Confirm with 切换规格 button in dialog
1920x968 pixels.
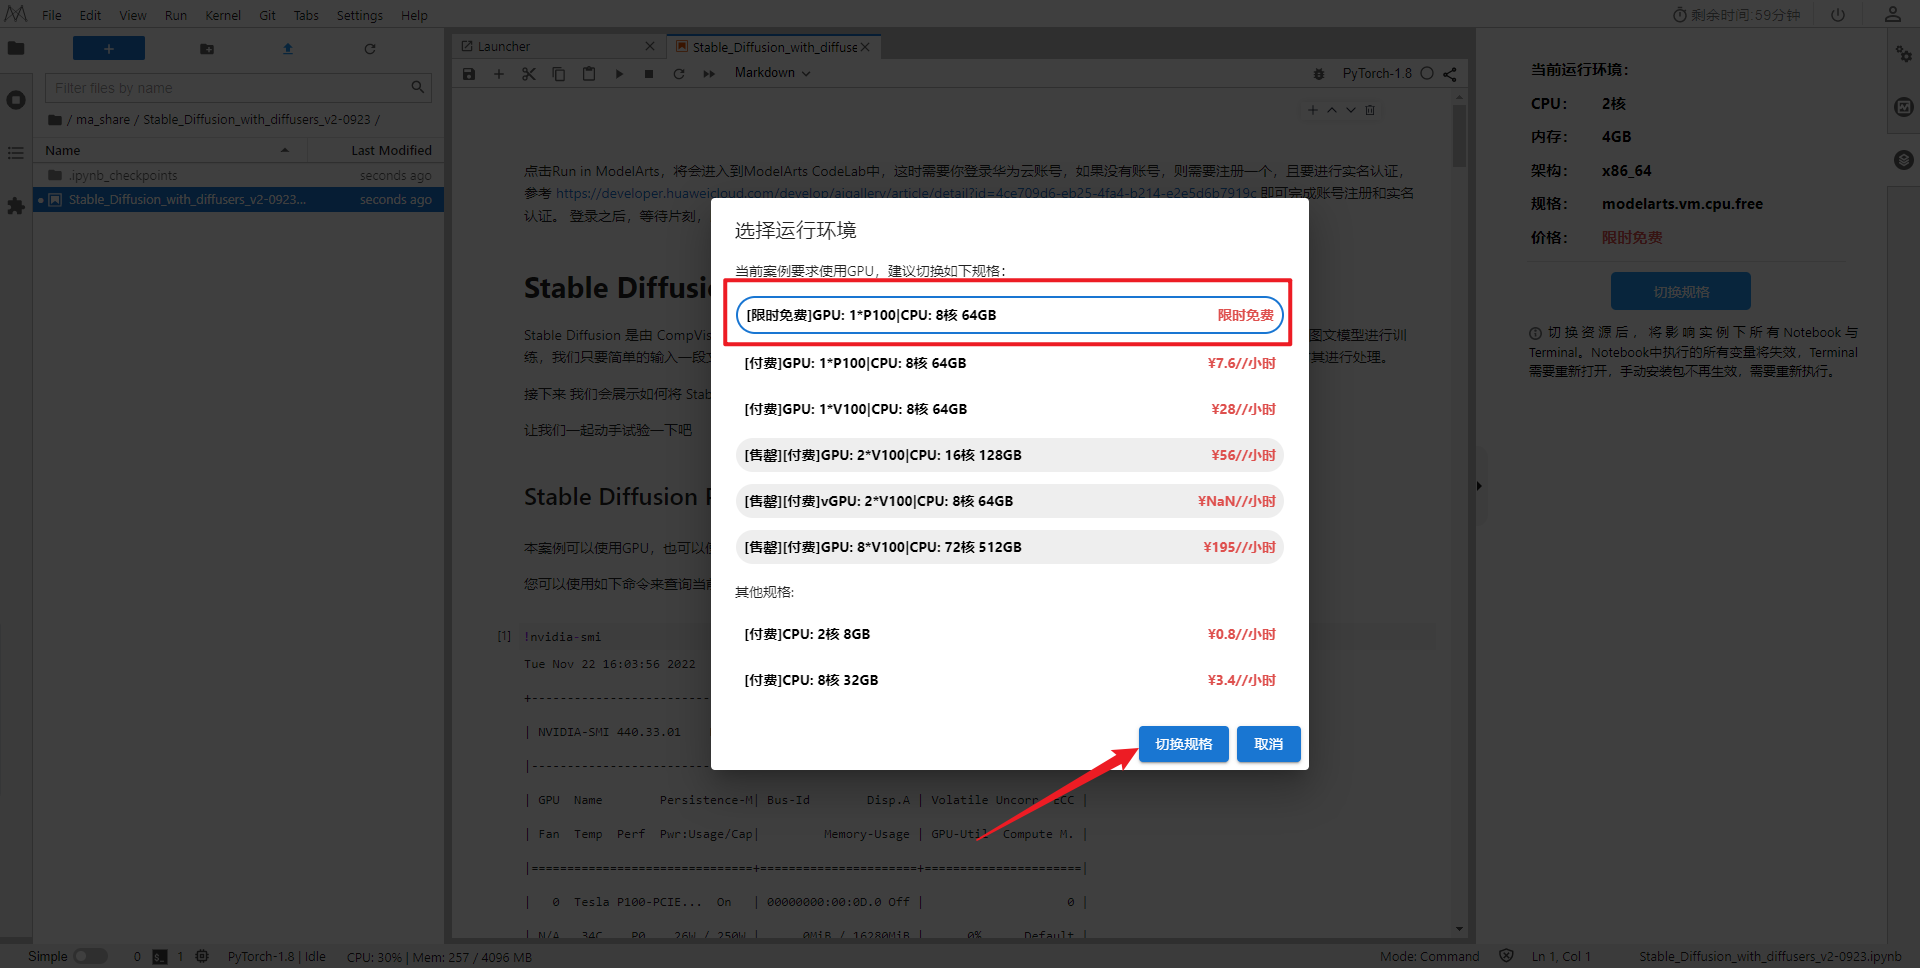click(x=1184, y=744)
